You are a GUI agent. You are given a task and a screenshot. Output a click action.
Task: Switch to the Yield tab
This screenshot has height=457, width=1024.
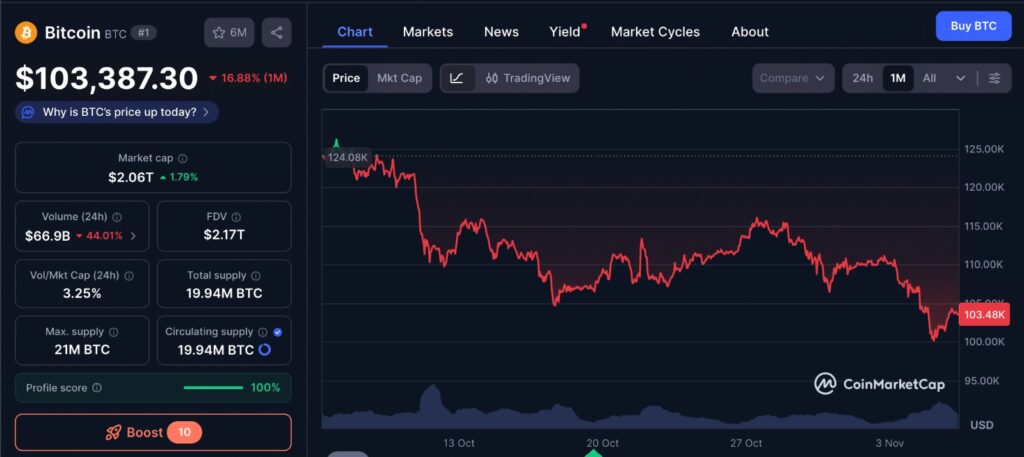click(x=565, y=32)
